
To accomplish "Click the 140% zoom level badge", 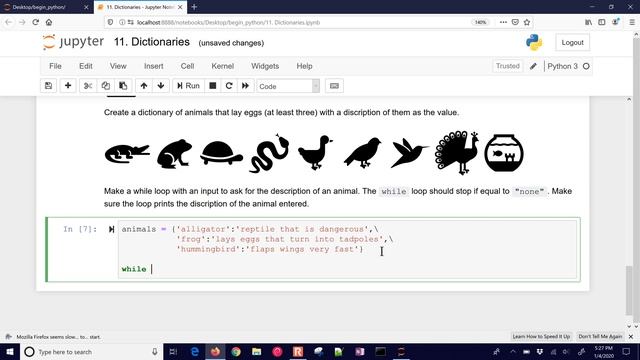I will click(x=480, y=22).
